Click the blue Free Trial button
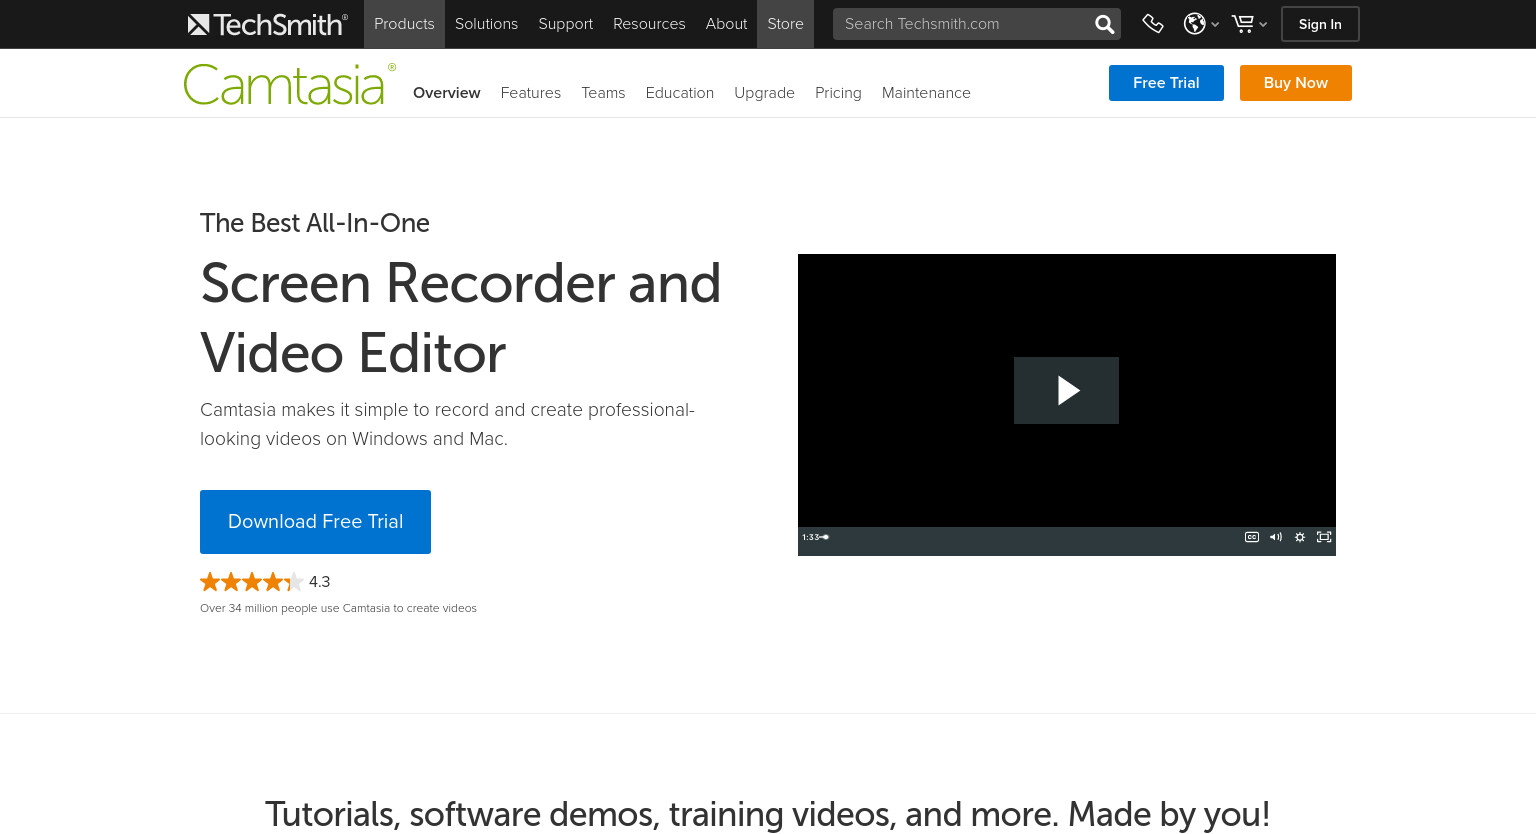Screen dimensions: 1536x834 point(1166,83)
